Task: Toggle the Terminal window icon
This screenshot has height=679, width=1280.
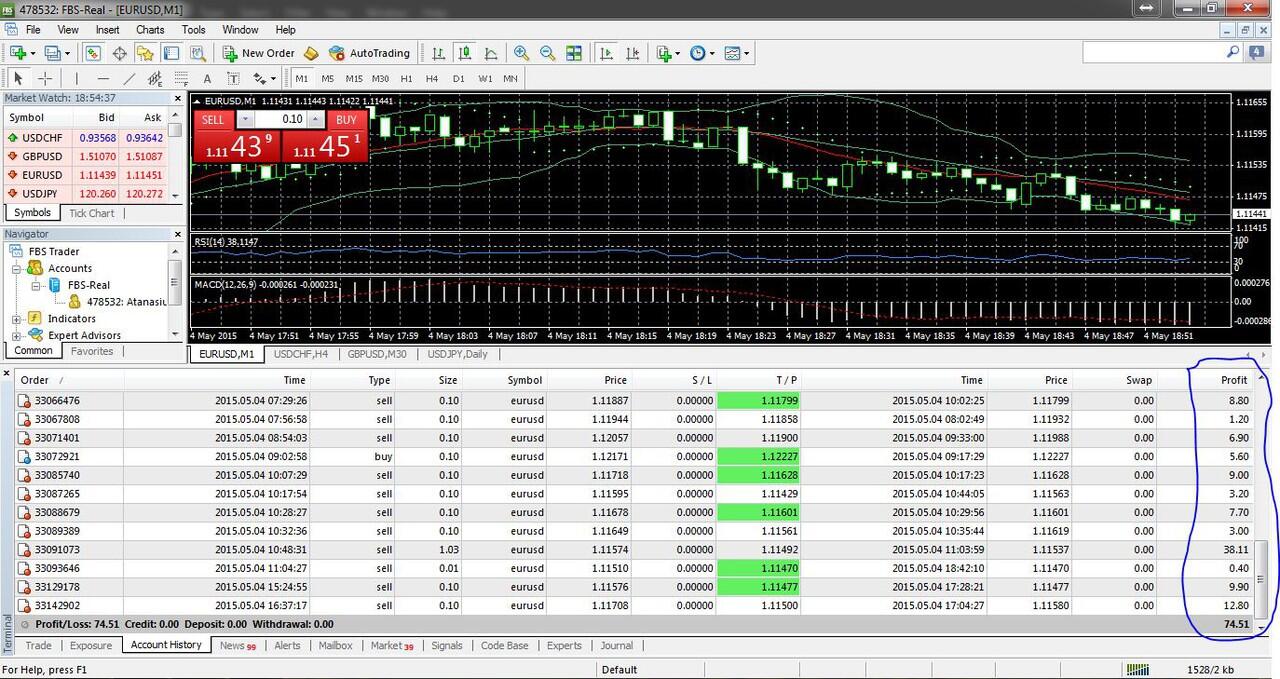Action: pyautogui.click(x=171, y=53)
